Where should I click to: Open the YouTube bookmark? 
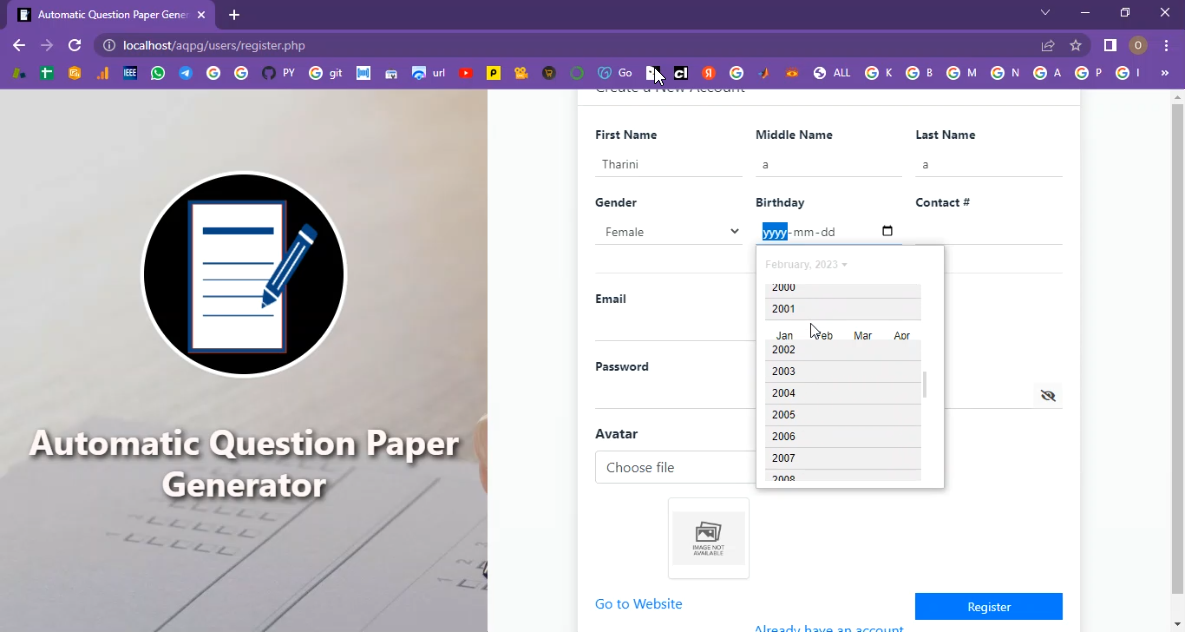466,73
